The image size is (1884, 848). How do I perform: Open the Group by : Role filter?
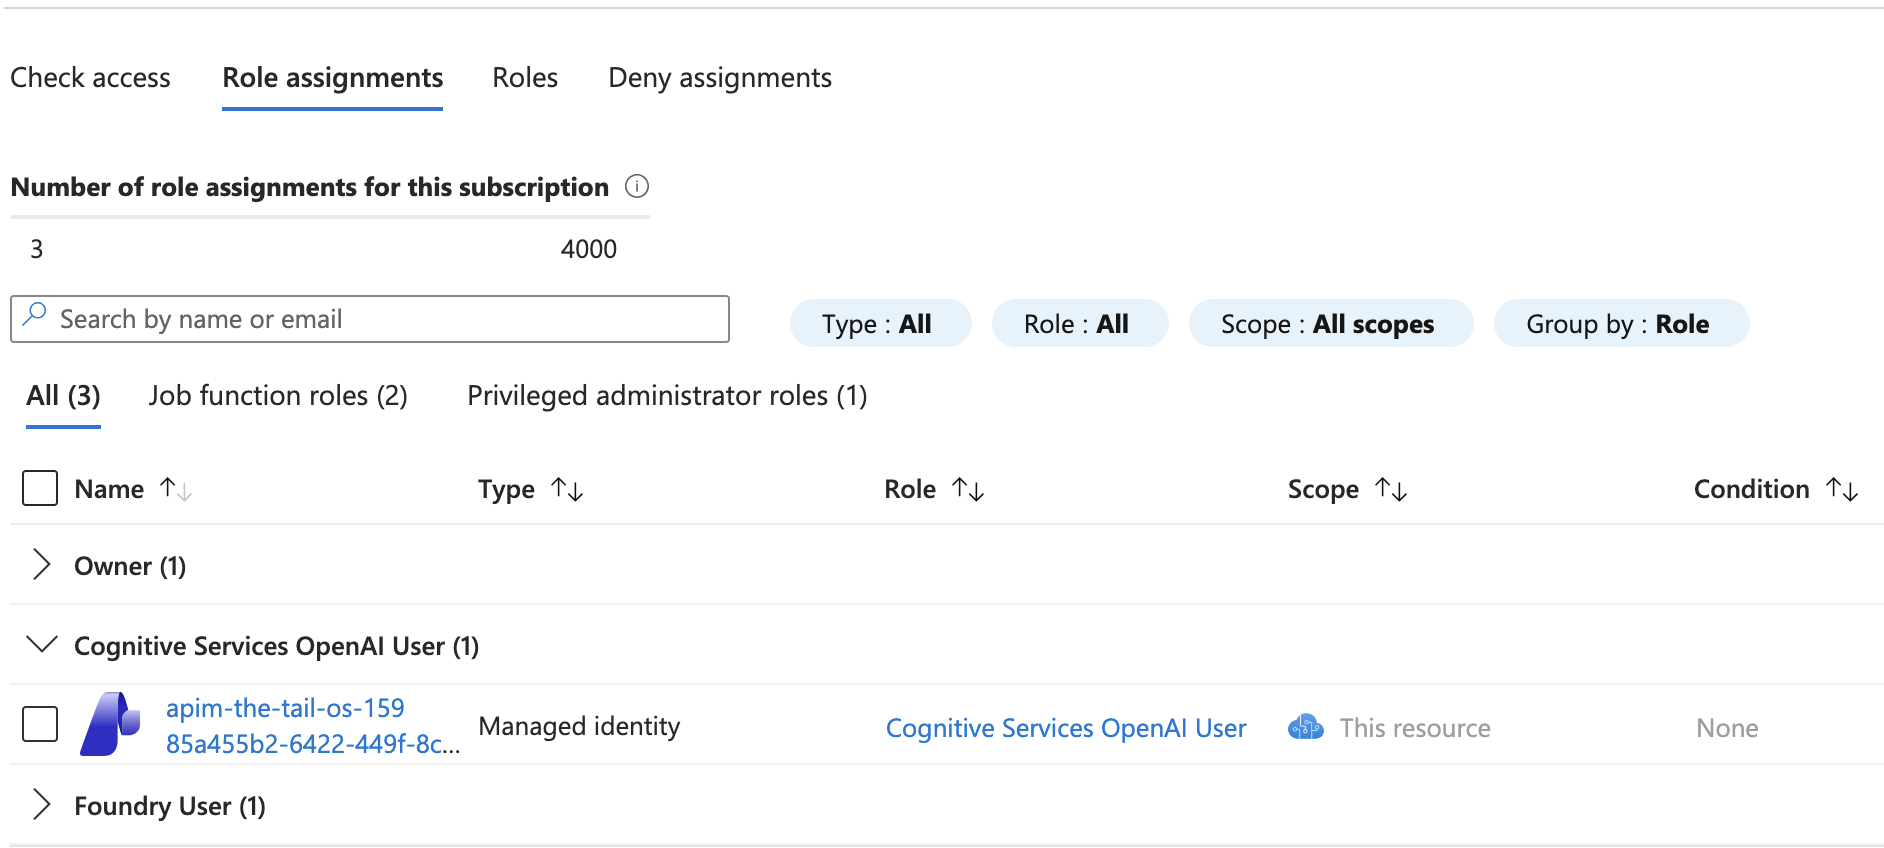click(x=1621, y=324)
